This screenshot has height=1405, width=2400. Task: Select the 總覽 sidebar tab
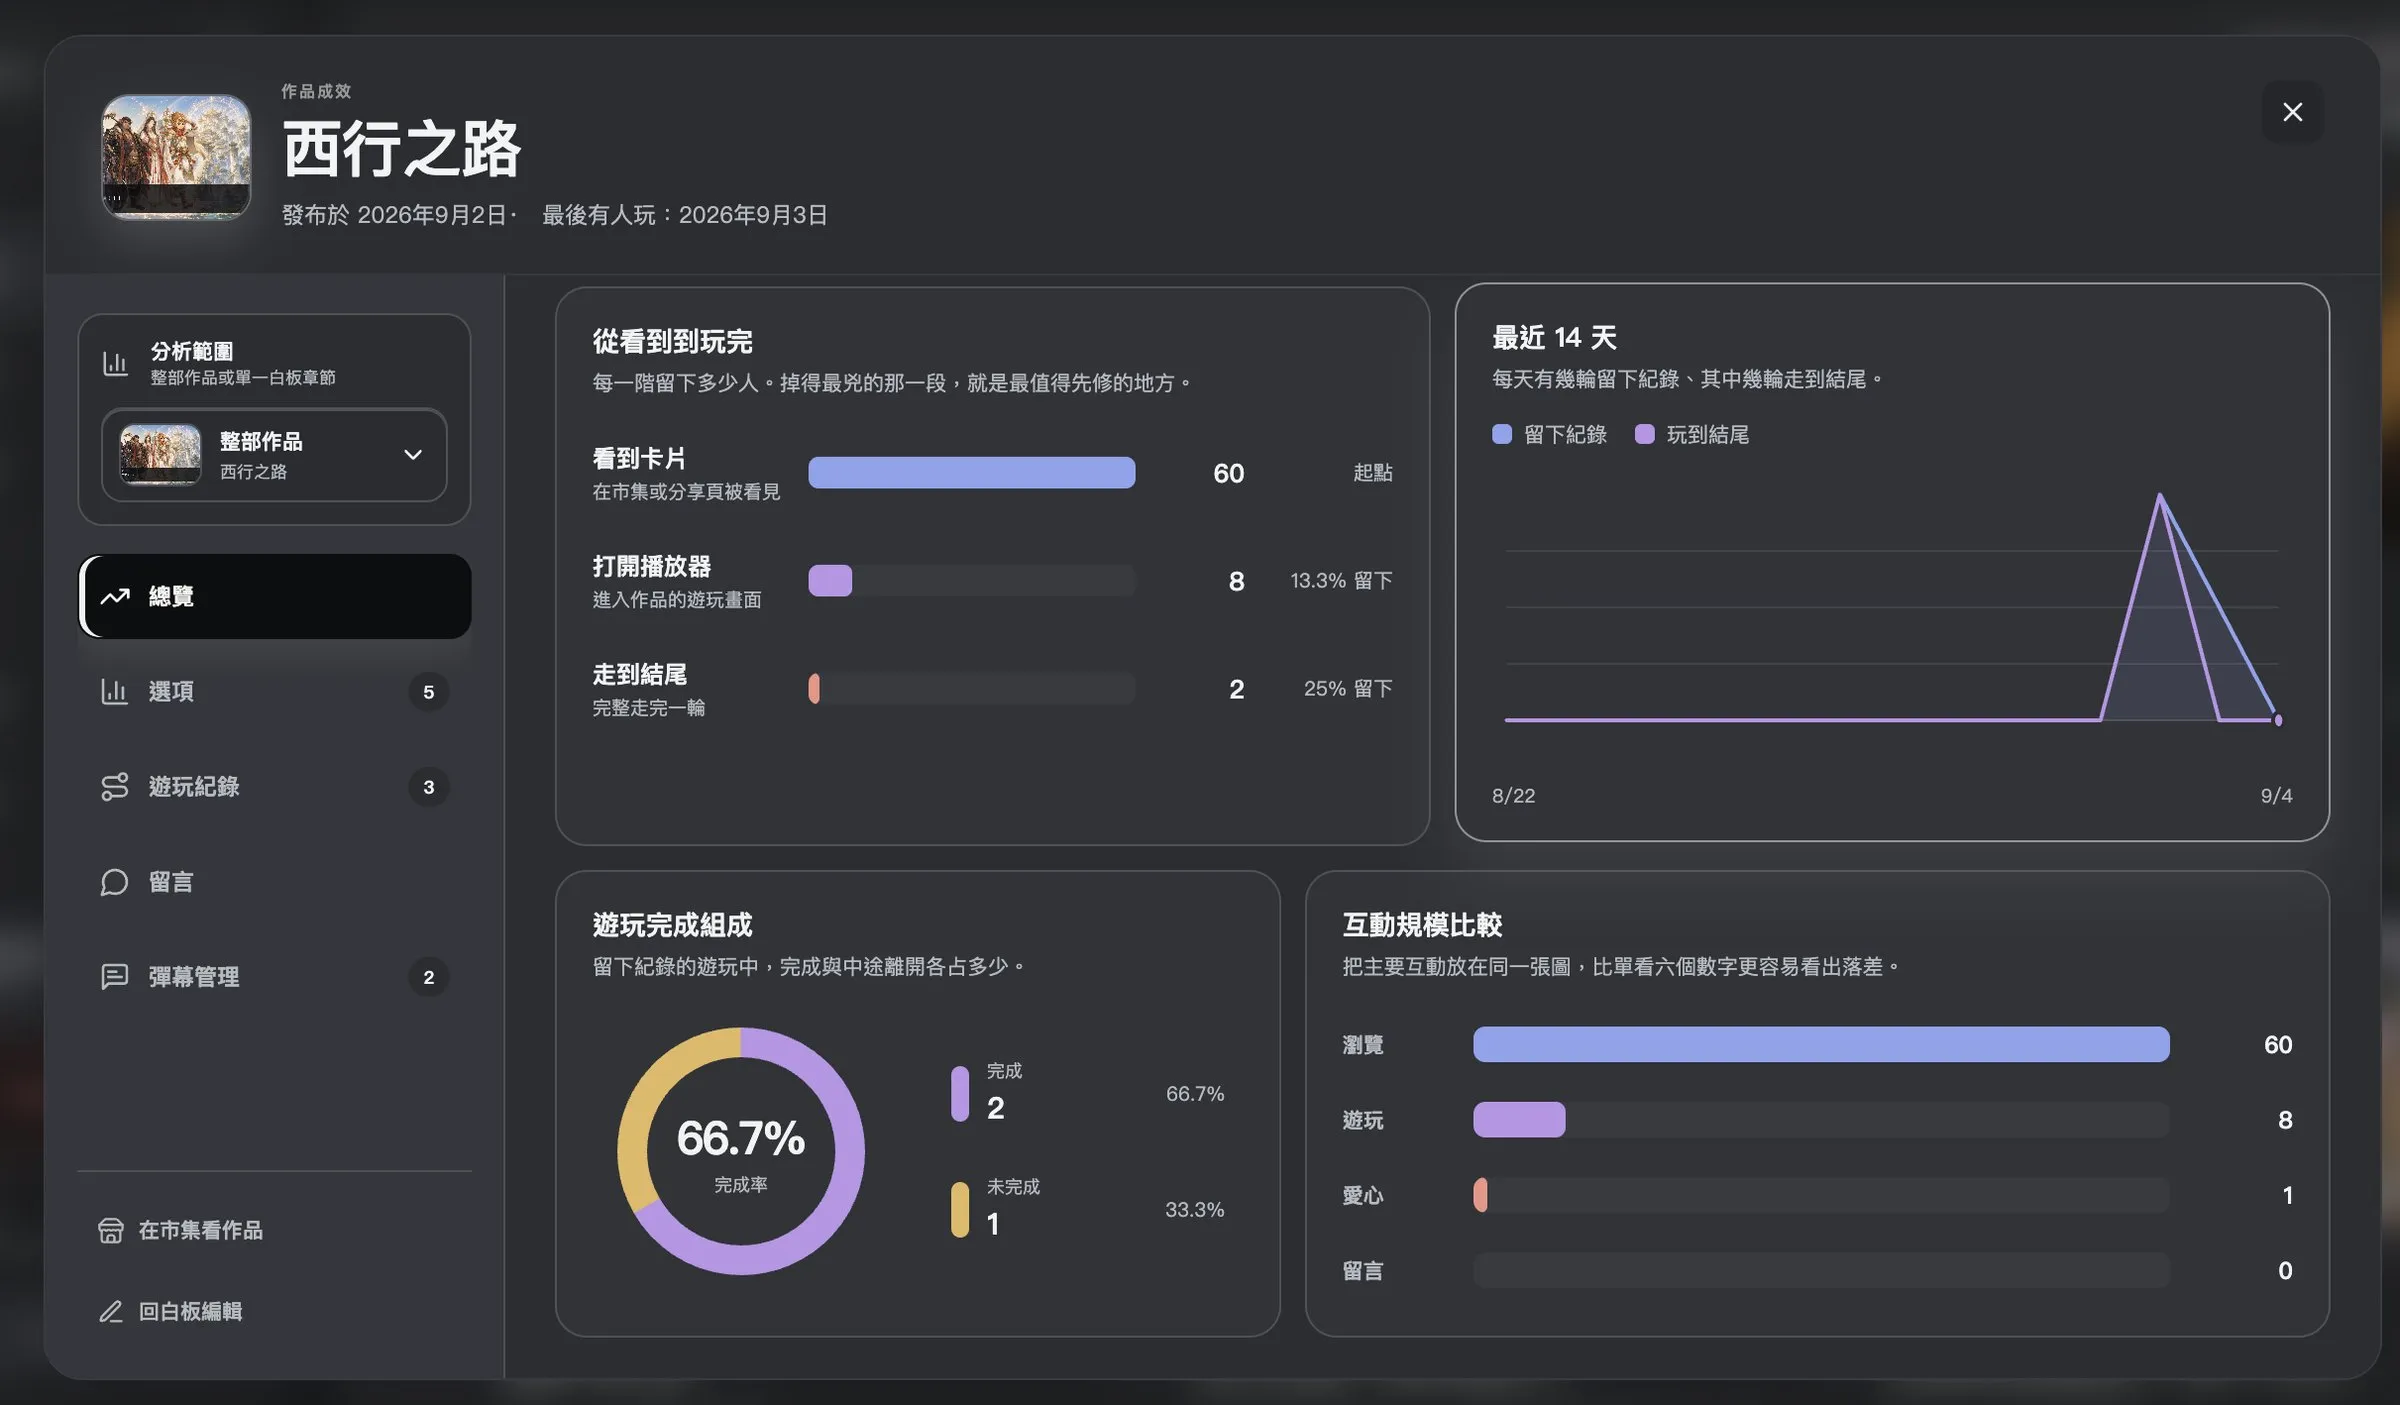click(x=275, y=596)
